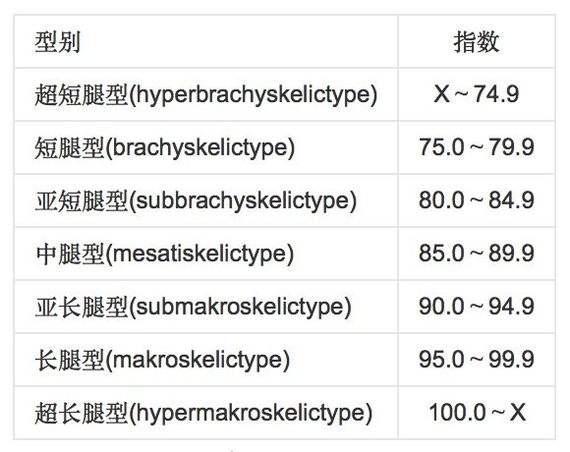The height and width of the screenshot is (452, 570).
Task: Click the 型别 column header
Action: [57, 42]
